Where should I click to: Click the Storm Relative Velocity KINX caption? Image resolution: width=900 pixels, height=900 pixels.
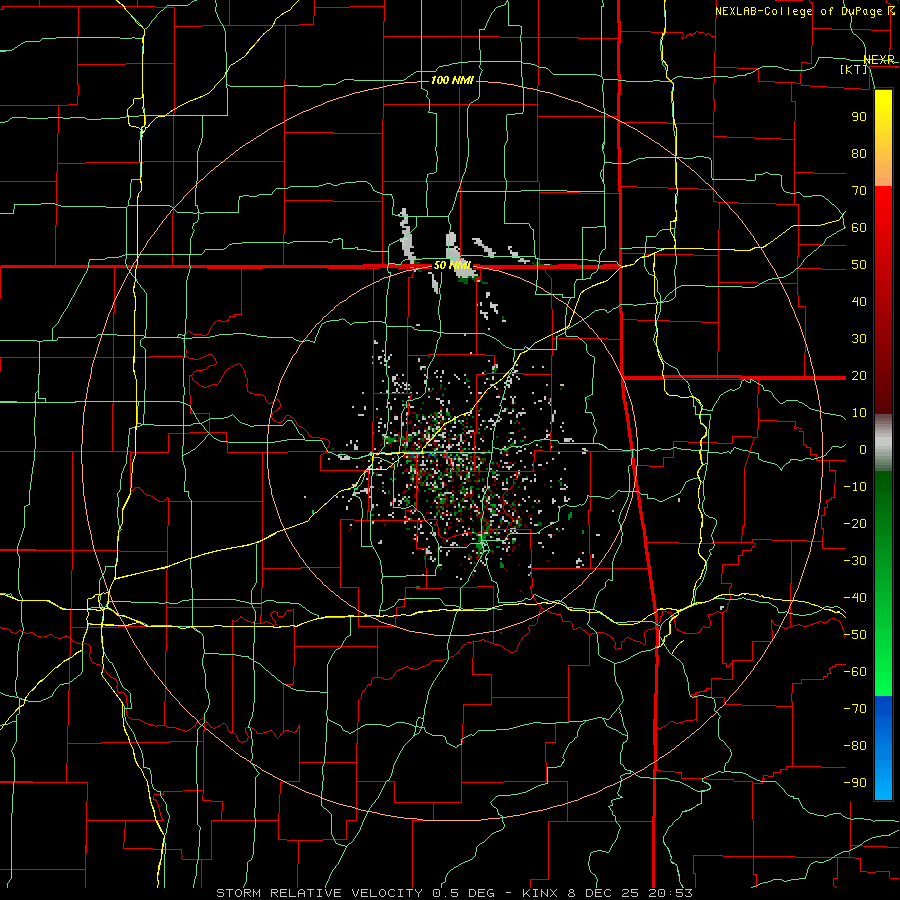pyautogui.click(x=454, y=893)
